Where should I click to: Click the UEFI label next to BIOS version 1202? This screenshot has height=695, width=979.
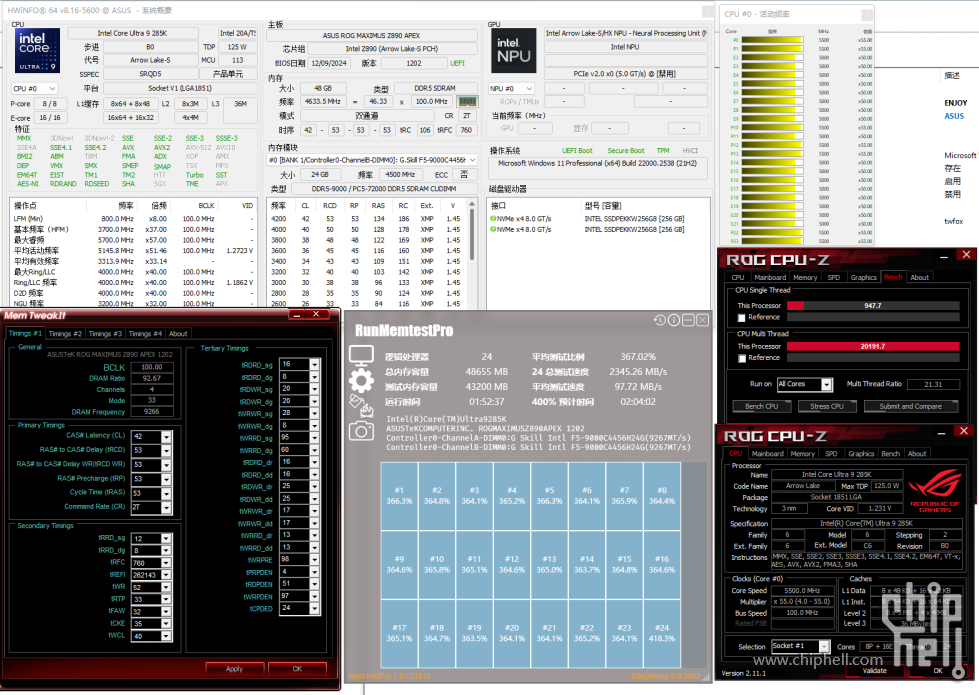tap(457, 63)
